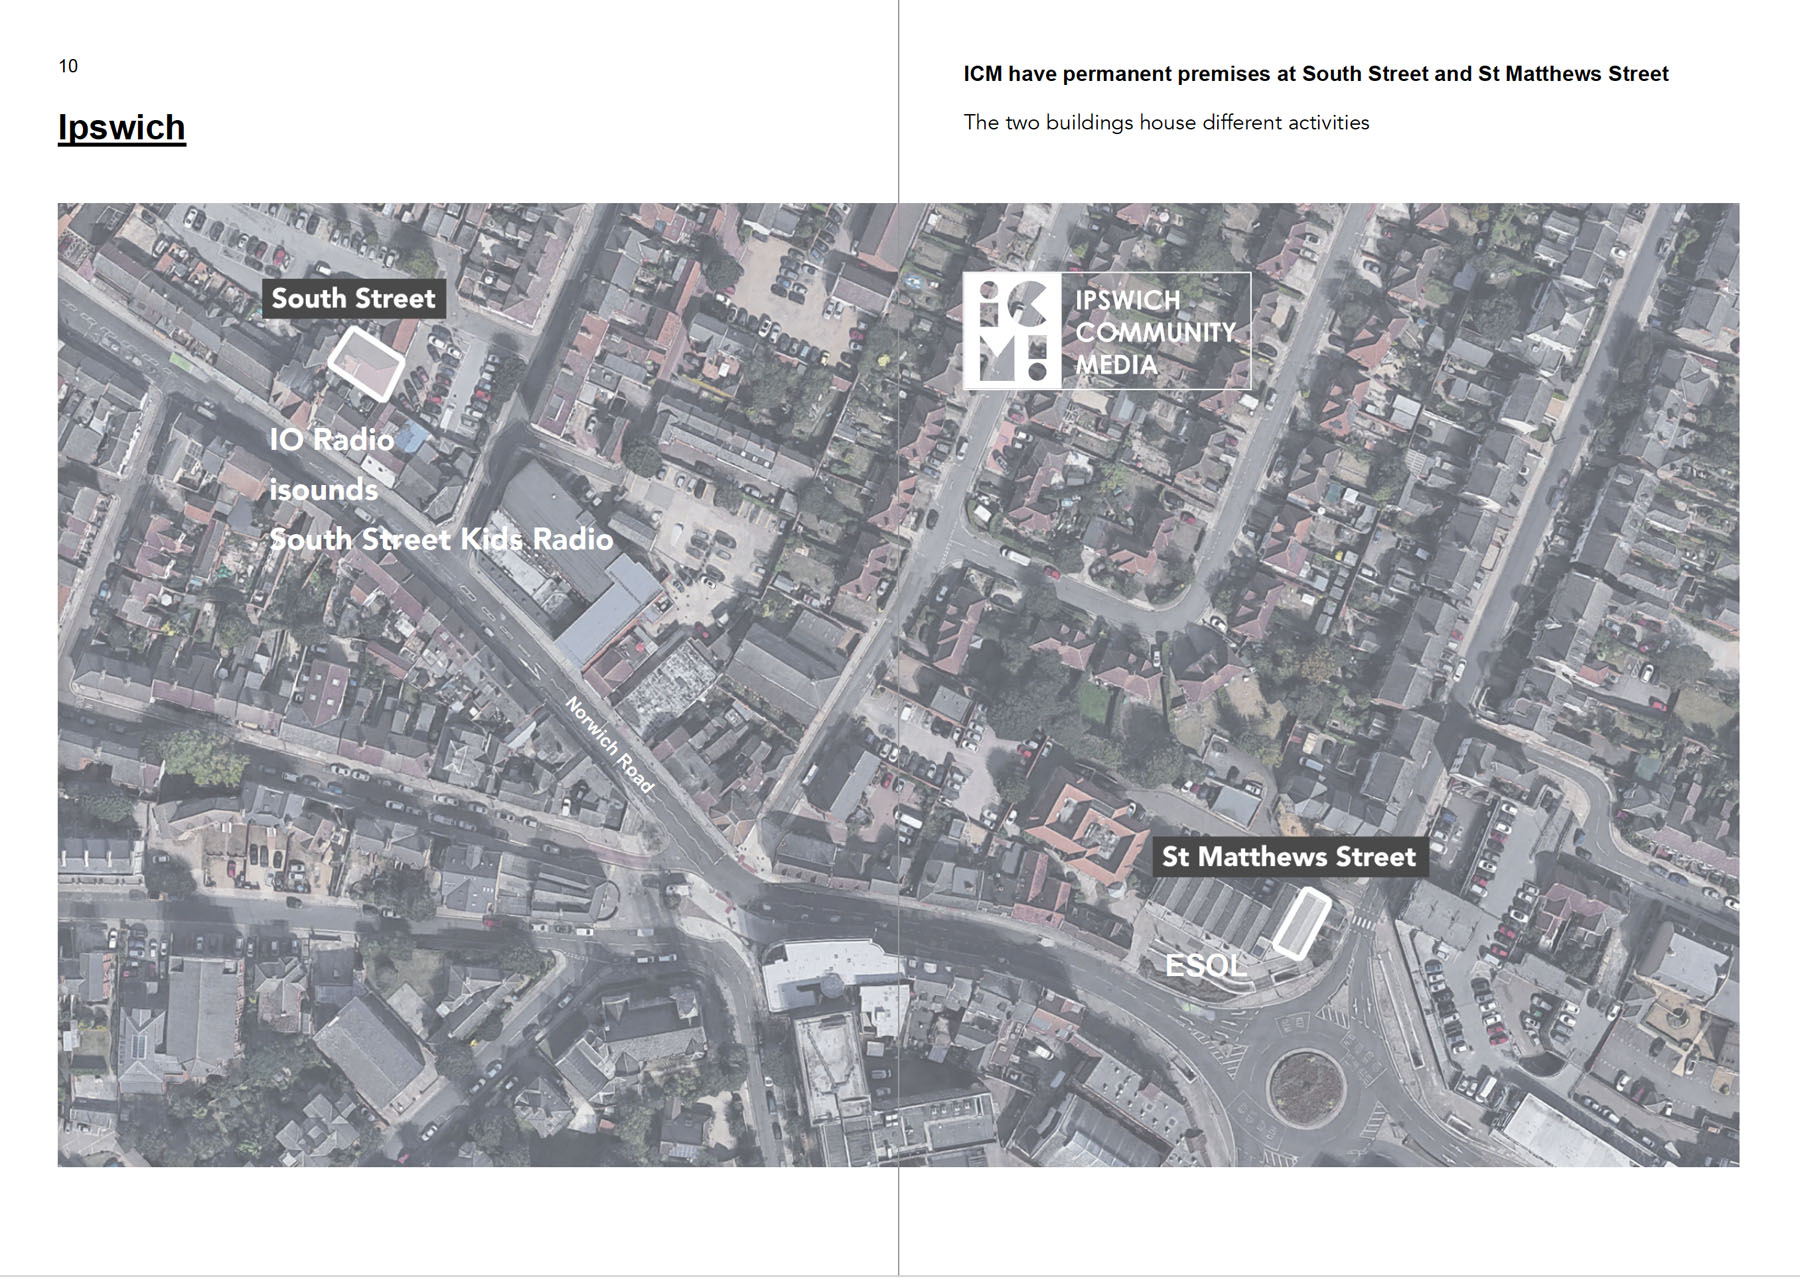Screen dimensions: 1800x1278
Task: Click the ICM logo icon on the map
Action: pyautogui.click(x=1014, y=331)
